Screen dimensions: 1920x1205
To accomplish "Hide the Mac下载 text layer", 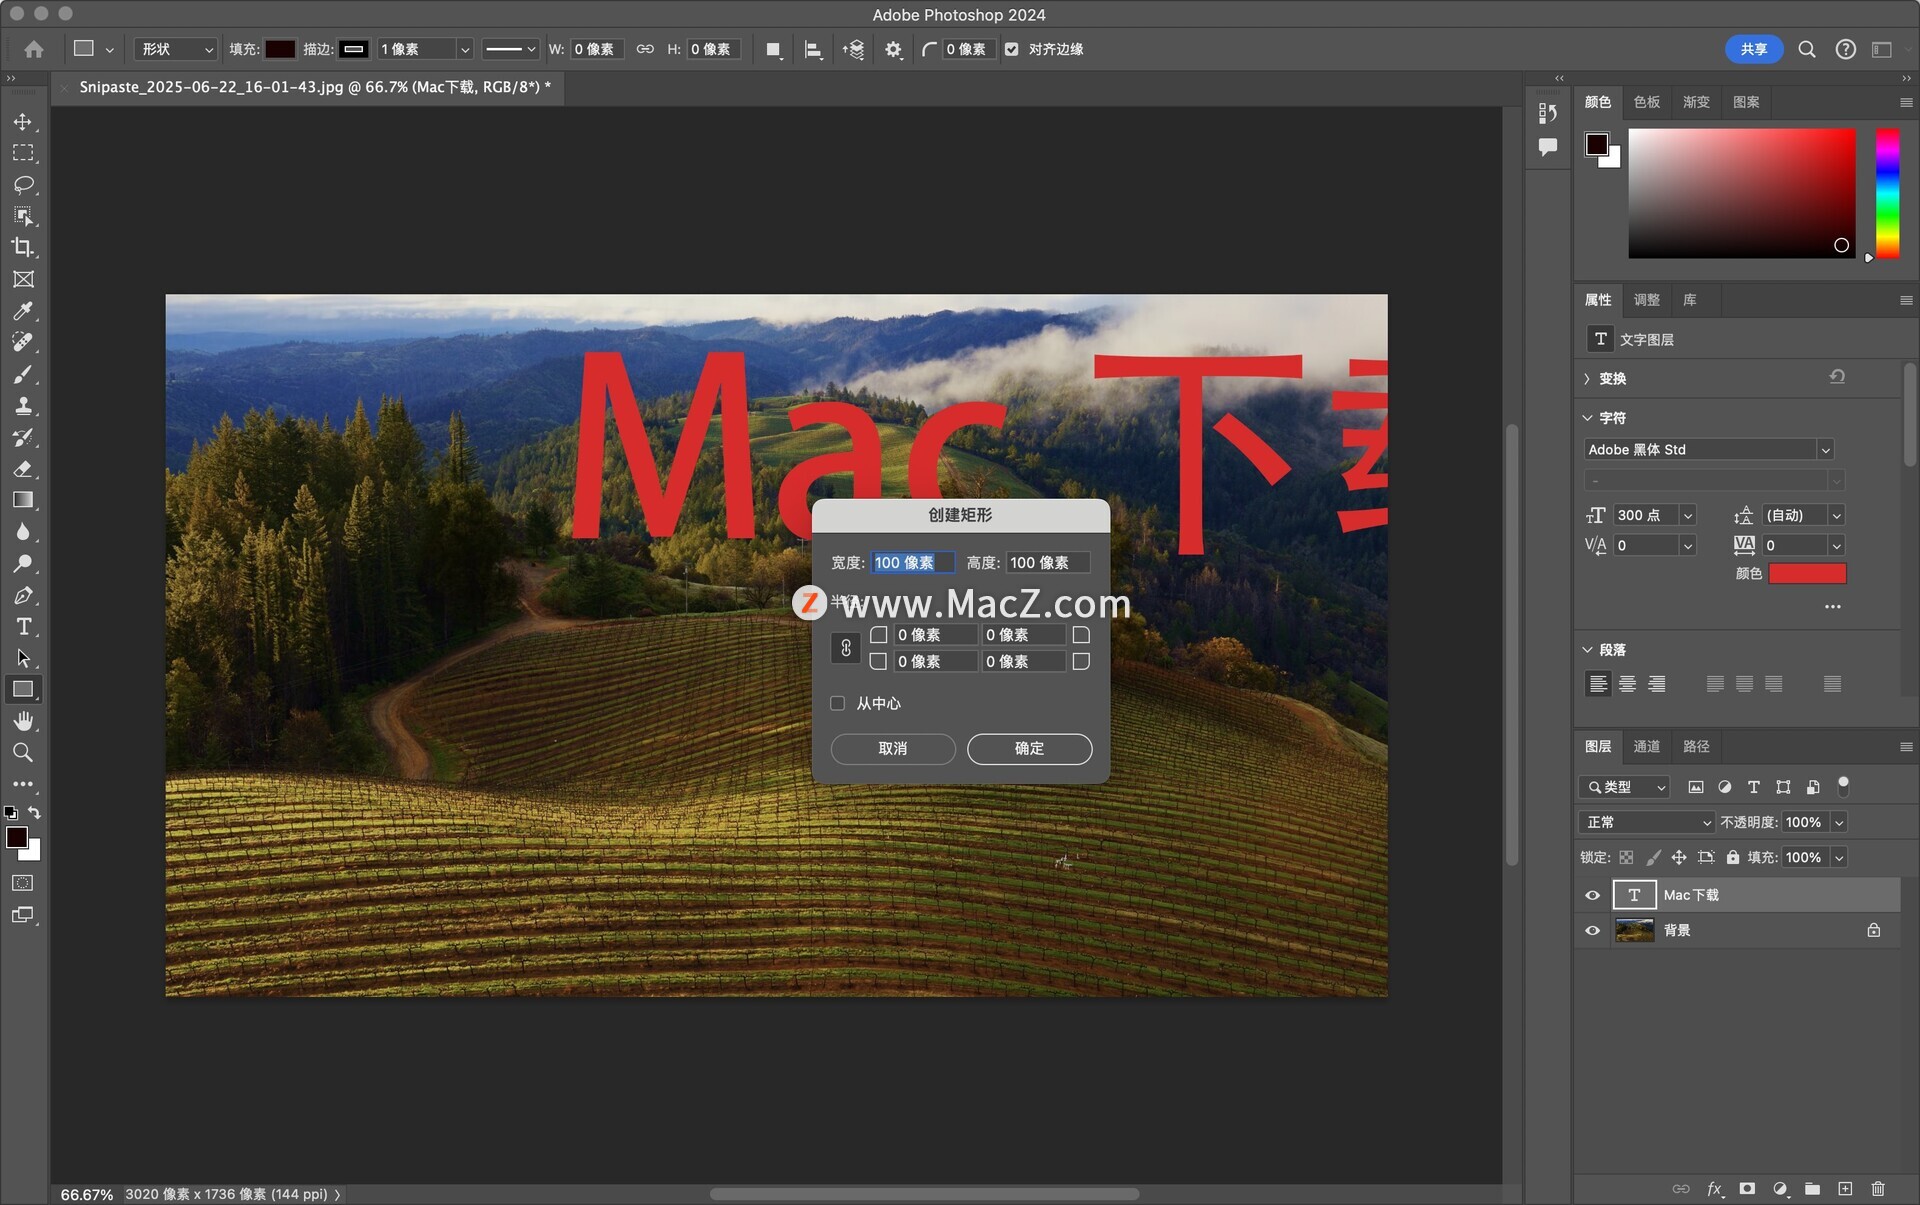I will (x=1592, y=895).
